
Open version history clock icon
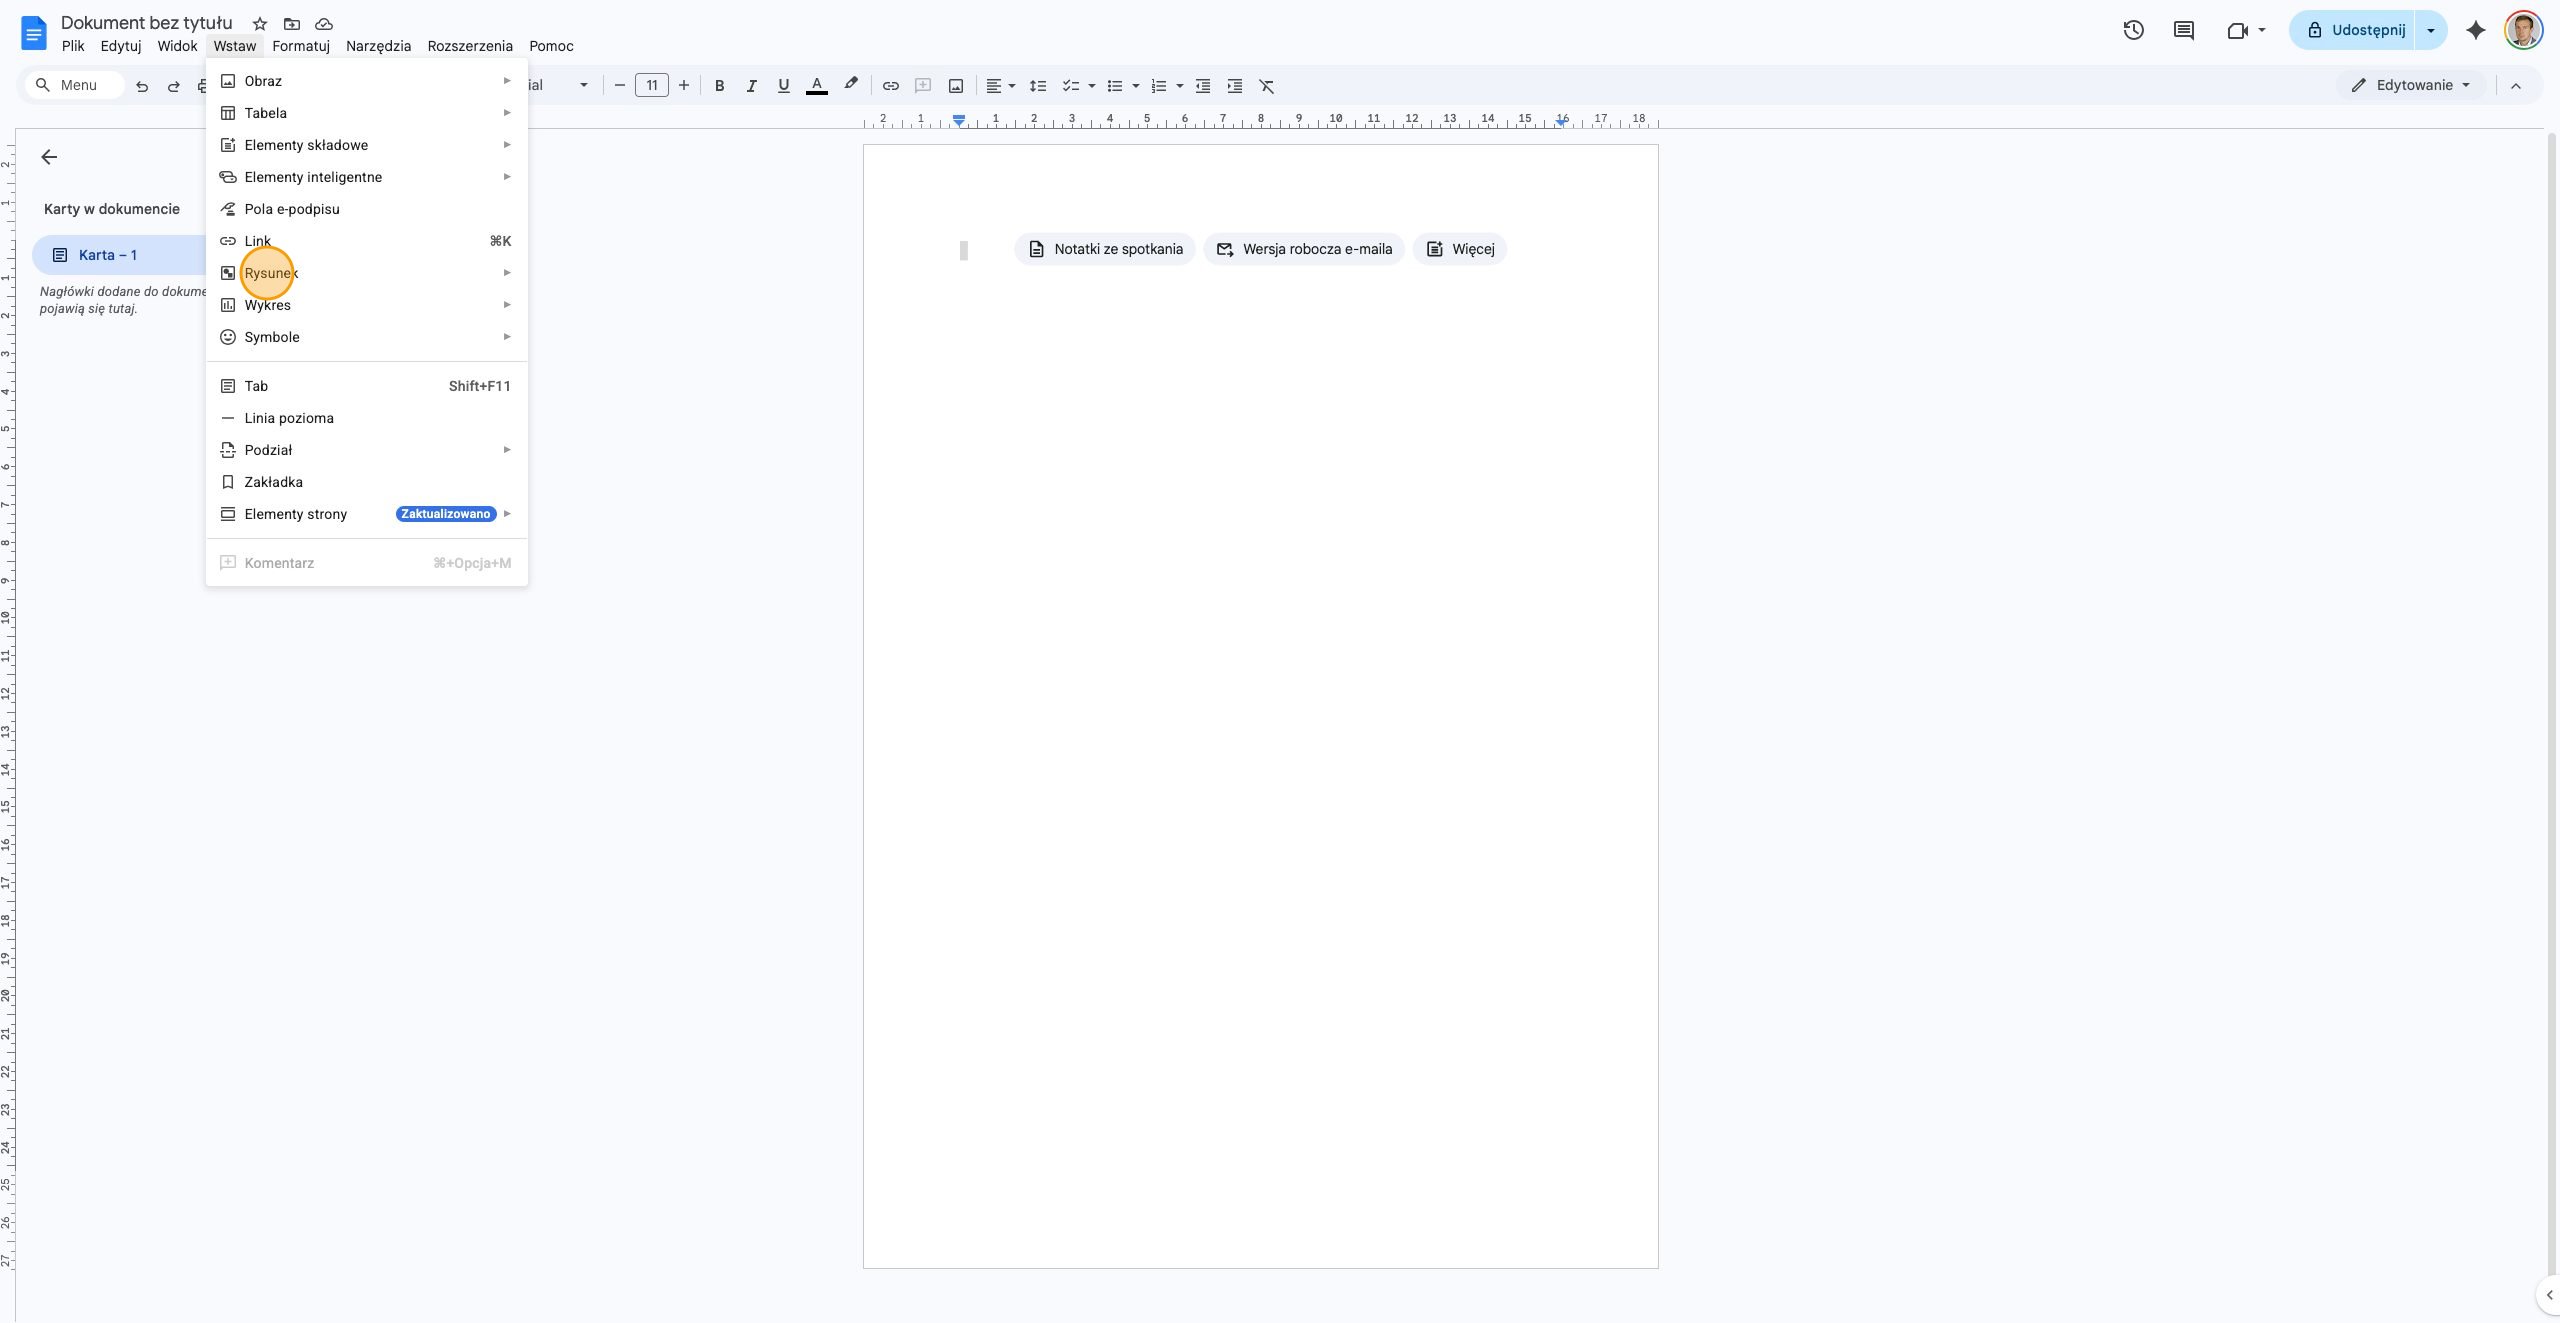click(2133, 30)
